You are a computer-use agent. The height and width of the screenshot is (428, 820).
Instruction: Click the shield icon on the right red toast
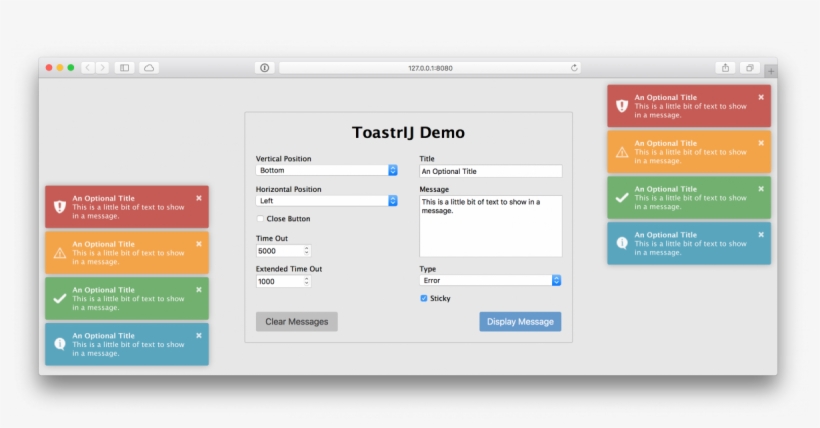(622, 106)
